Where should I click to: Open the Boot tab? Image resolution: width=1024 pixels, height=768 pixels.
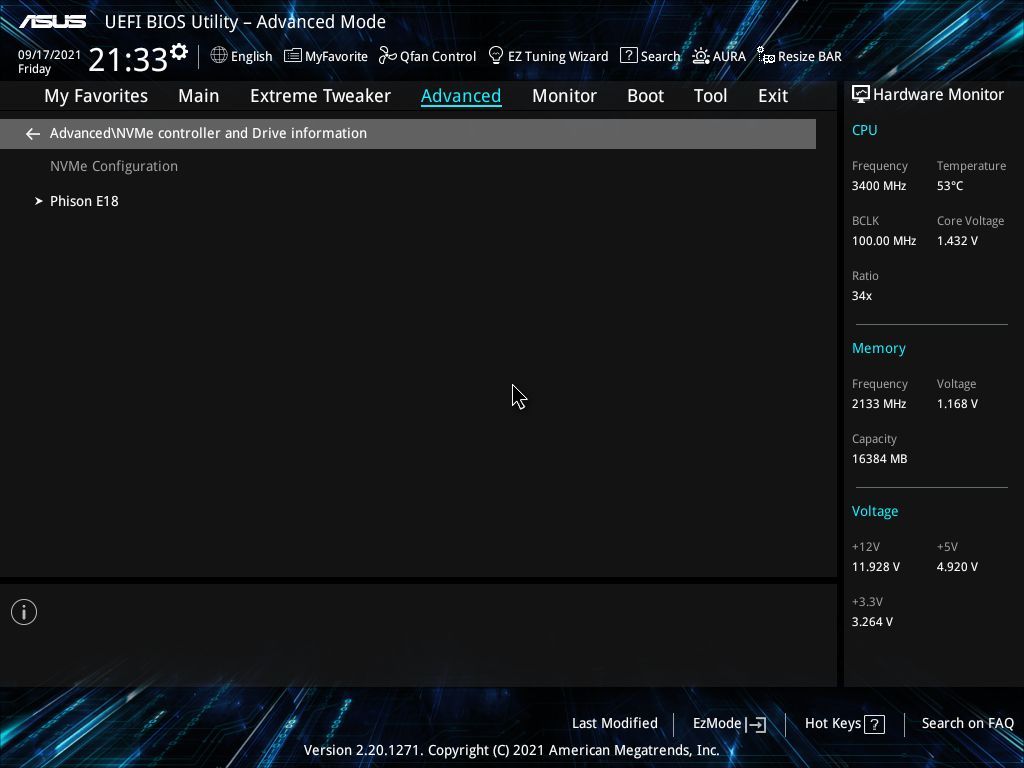645,96
